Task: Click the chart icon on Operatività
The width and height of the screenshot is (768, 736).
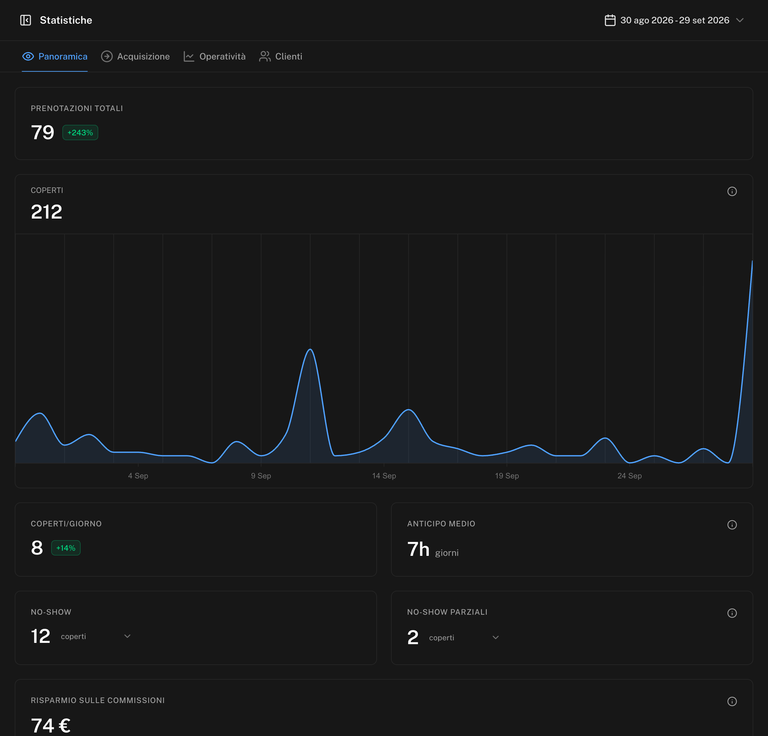Action: pyautogui.click(x=189, y=56)
